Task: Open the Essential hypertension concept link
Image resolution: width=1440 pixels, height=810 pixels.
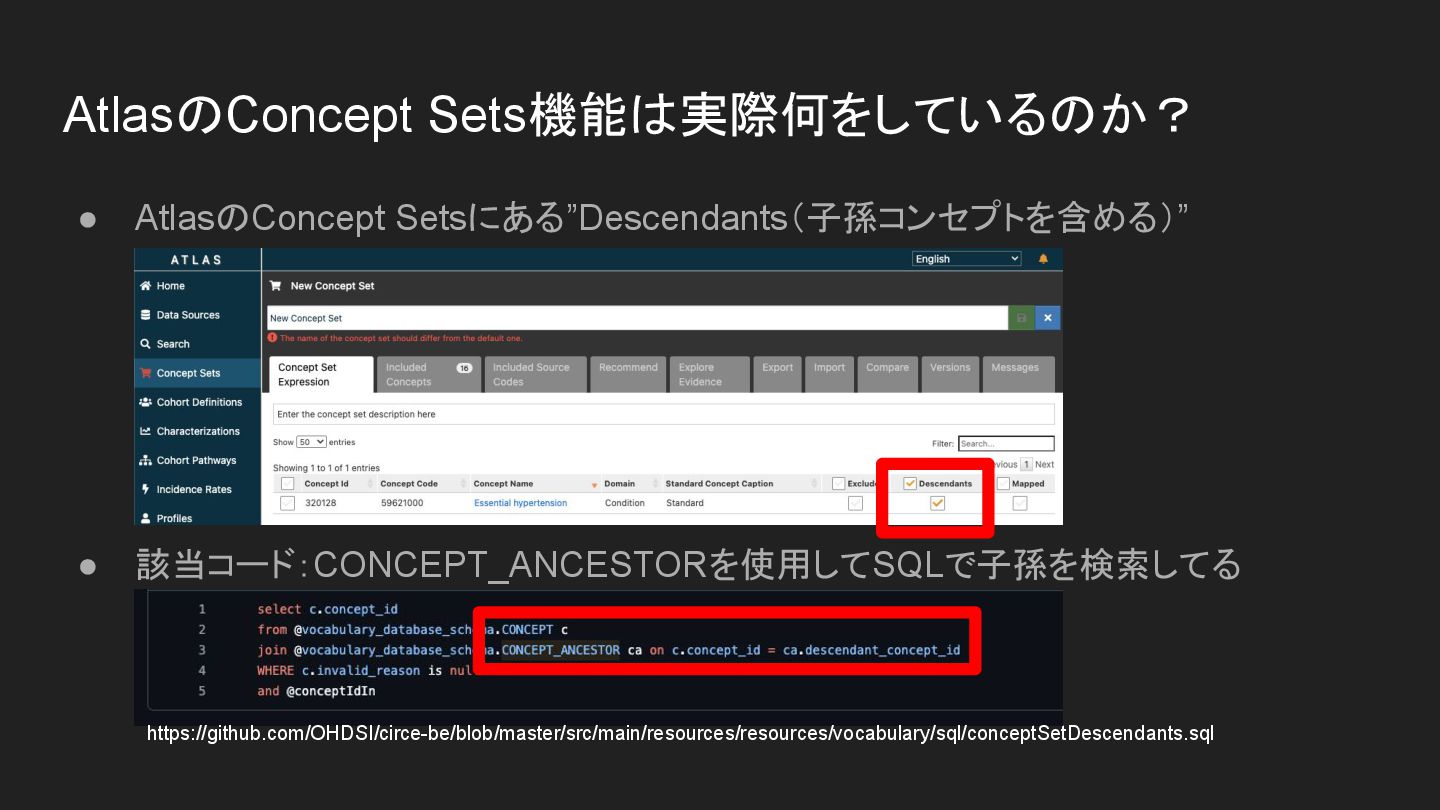Action: tap(520, 503)
